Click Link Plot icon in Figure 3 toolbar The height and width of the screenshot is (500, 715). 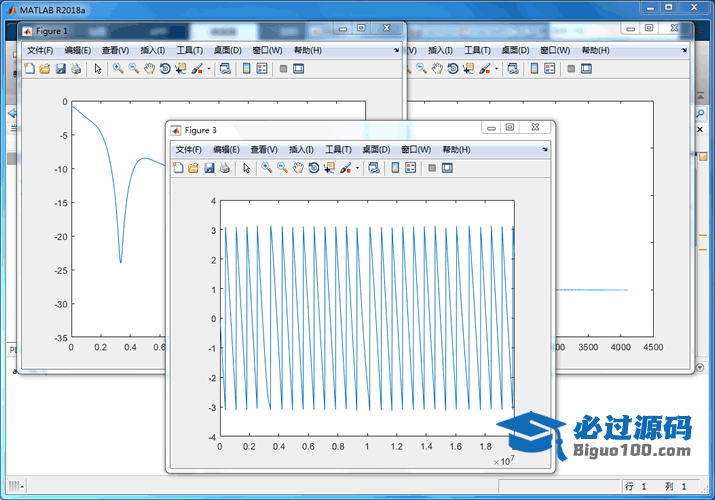374,168
